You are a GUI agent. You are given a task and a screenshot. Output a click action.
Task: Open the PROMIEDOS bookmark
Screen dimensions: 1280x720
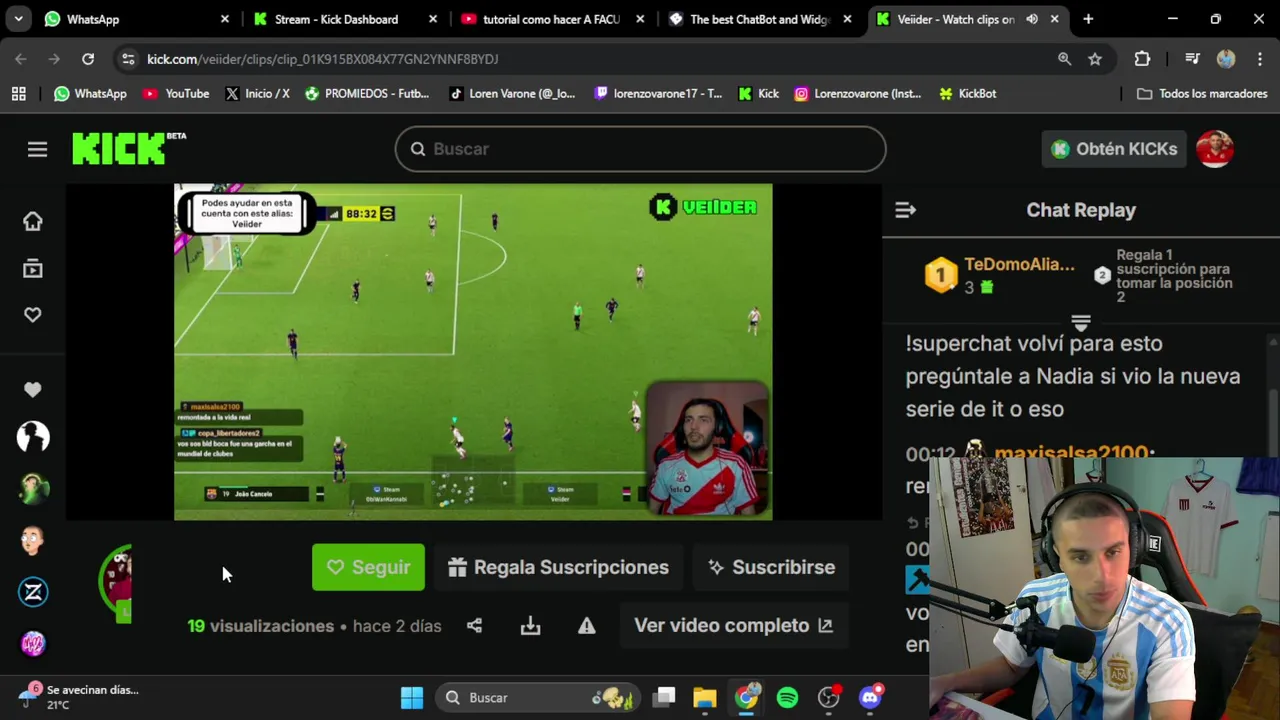pyautogui.click(x=366, y=93)
